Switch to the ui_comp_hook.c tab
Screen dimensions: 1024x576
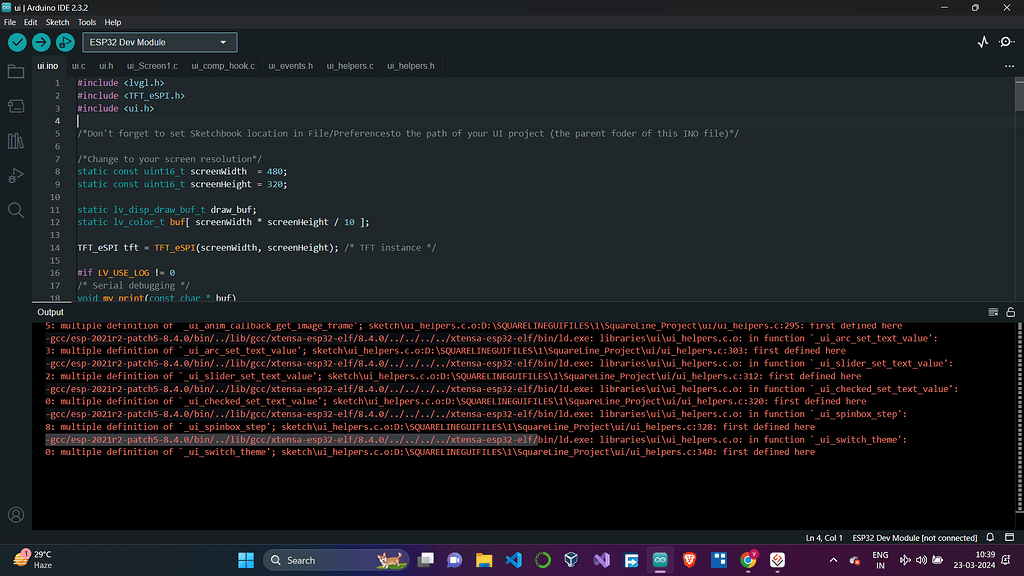point(223,66)
